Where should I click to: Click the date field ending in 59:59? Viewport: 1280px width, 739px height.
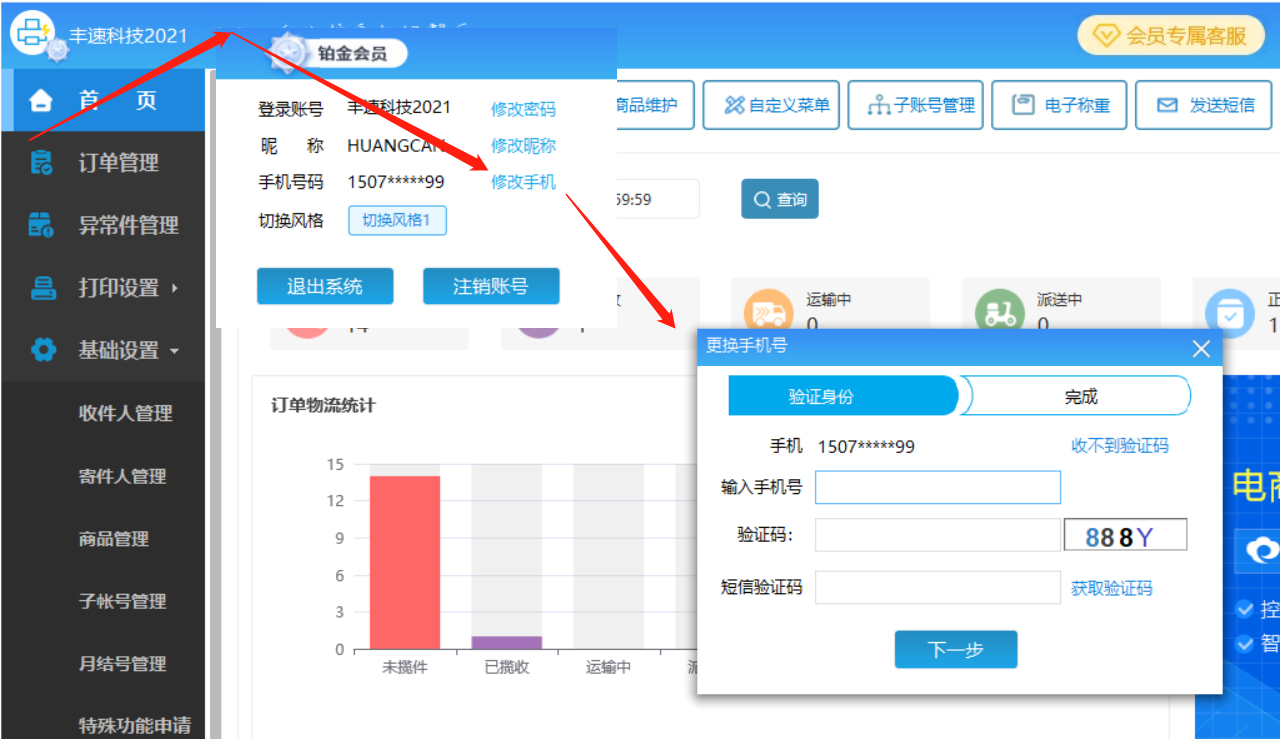pyautogui.click(x=657, y=199)
